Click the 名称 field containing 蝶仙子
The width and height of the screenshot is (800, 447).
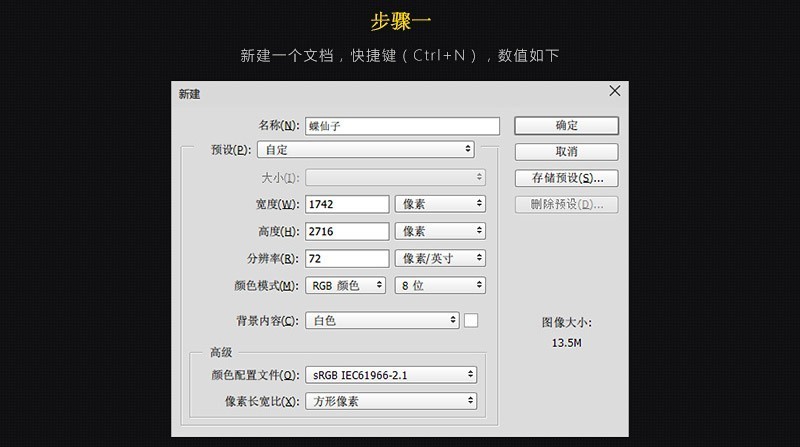[x=402, y=126]
